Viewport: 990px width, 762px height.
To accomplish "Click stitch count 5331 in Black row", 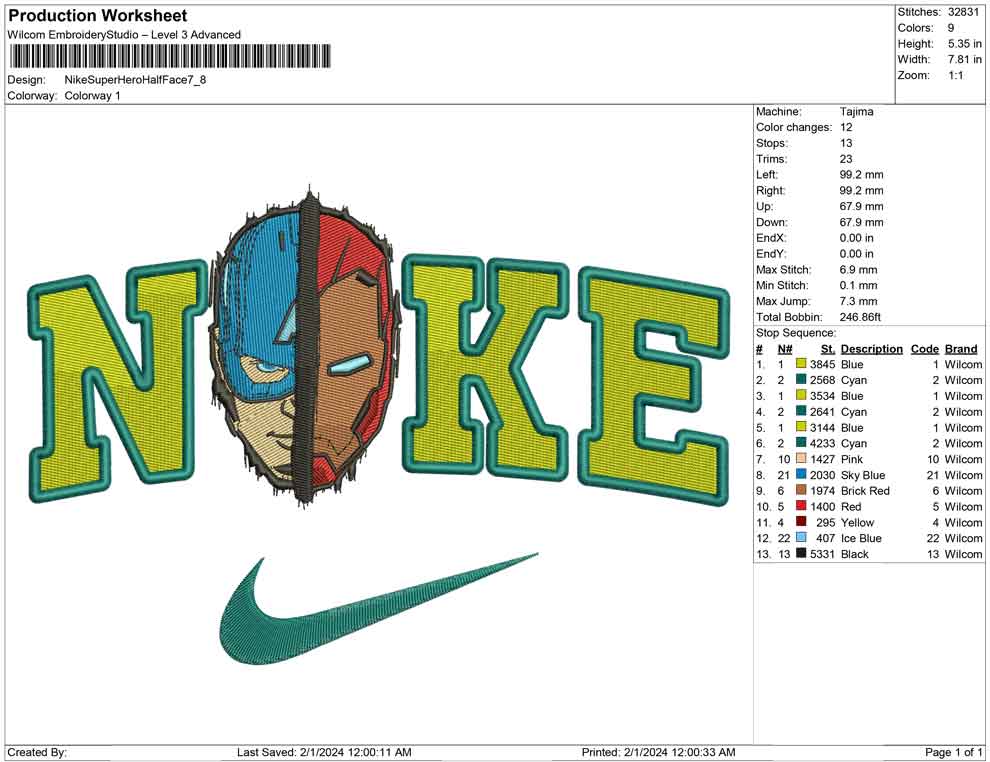I will point(822,554).
